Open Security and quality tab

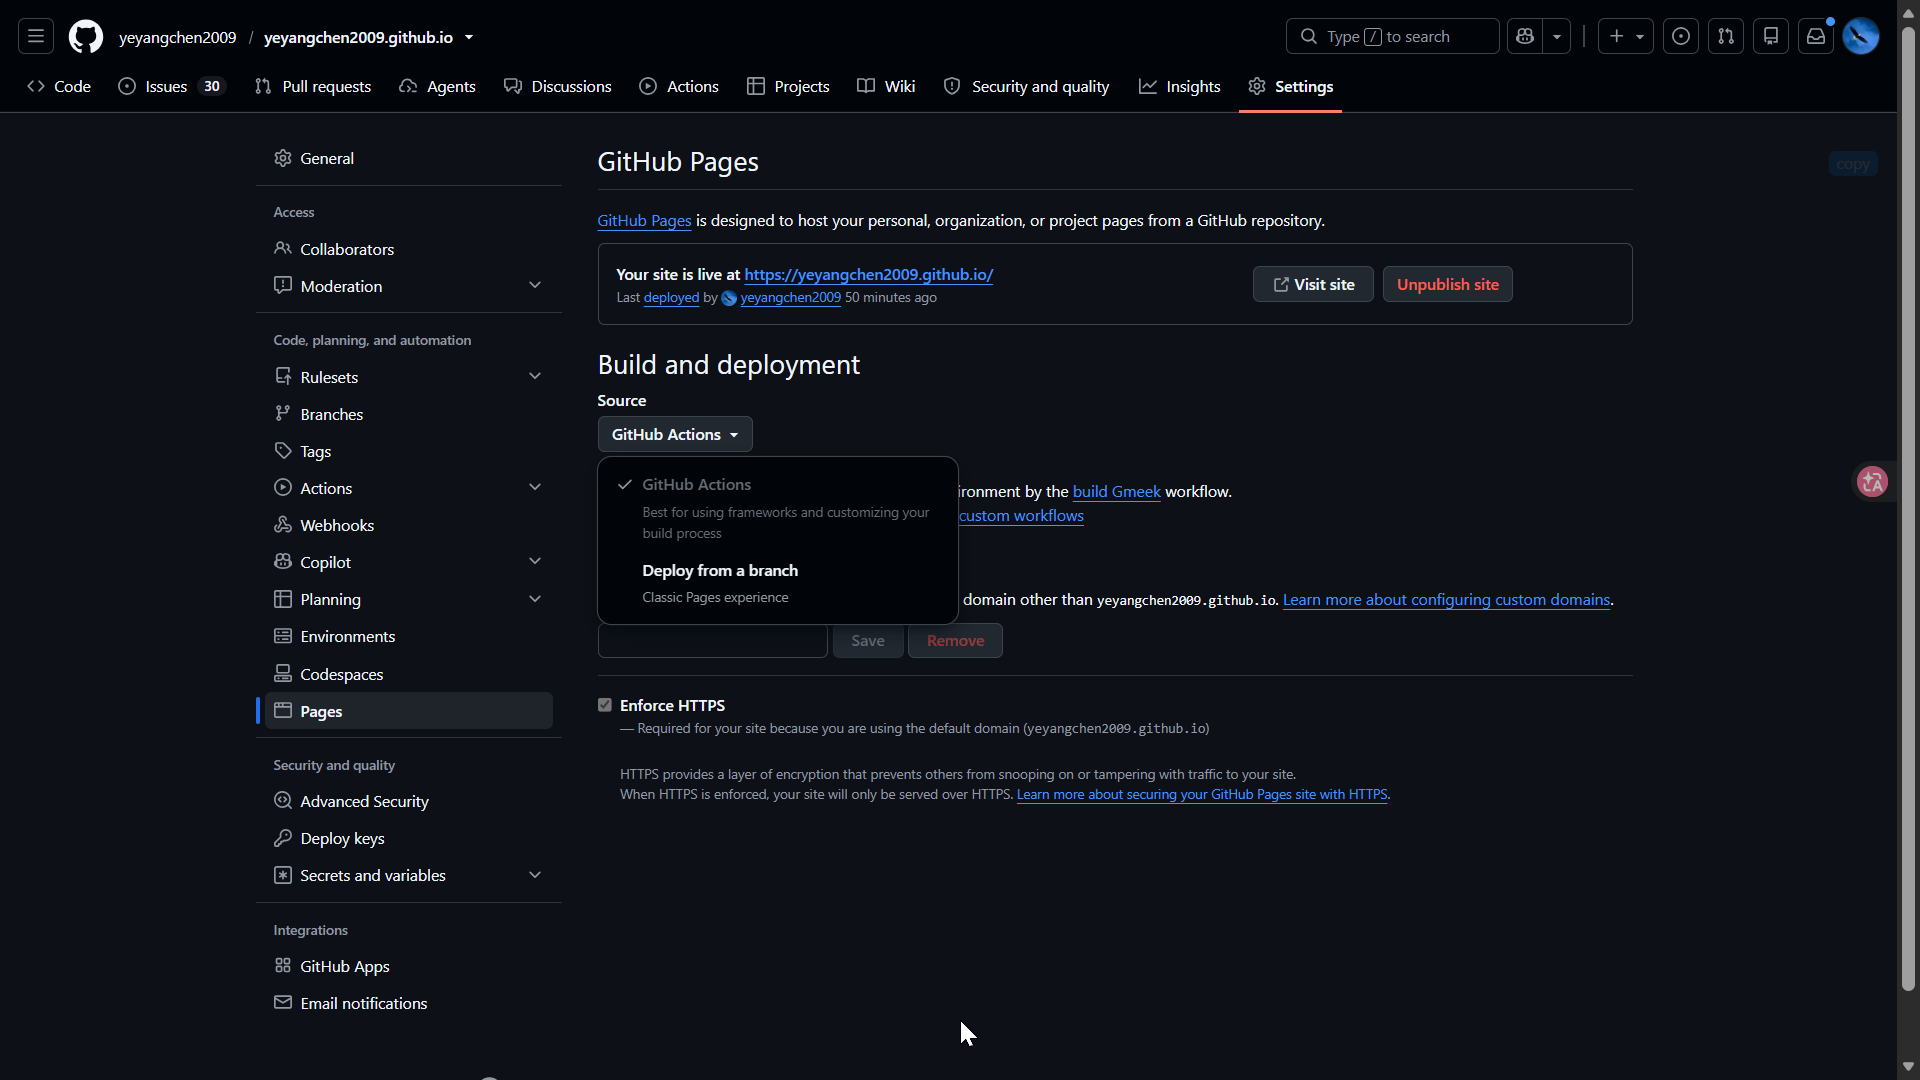[1027, 87]
